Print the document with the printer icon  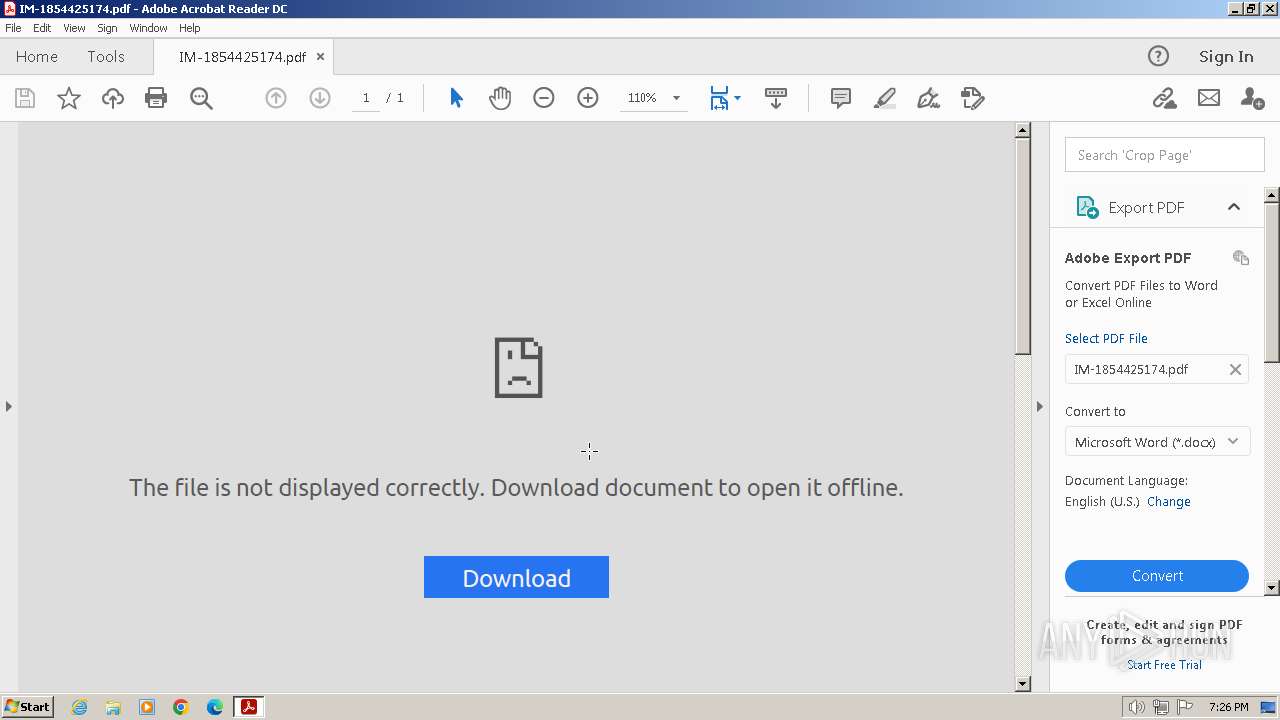click(x=156, y=98)
